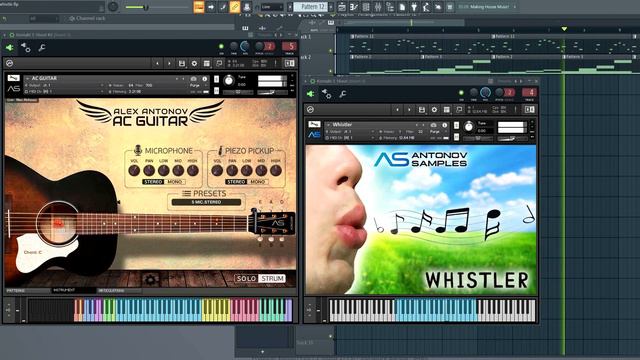Open the Presets dropdown showing MIC STEREO
Viewport: 640px width, 360px height.
[206, 202]
